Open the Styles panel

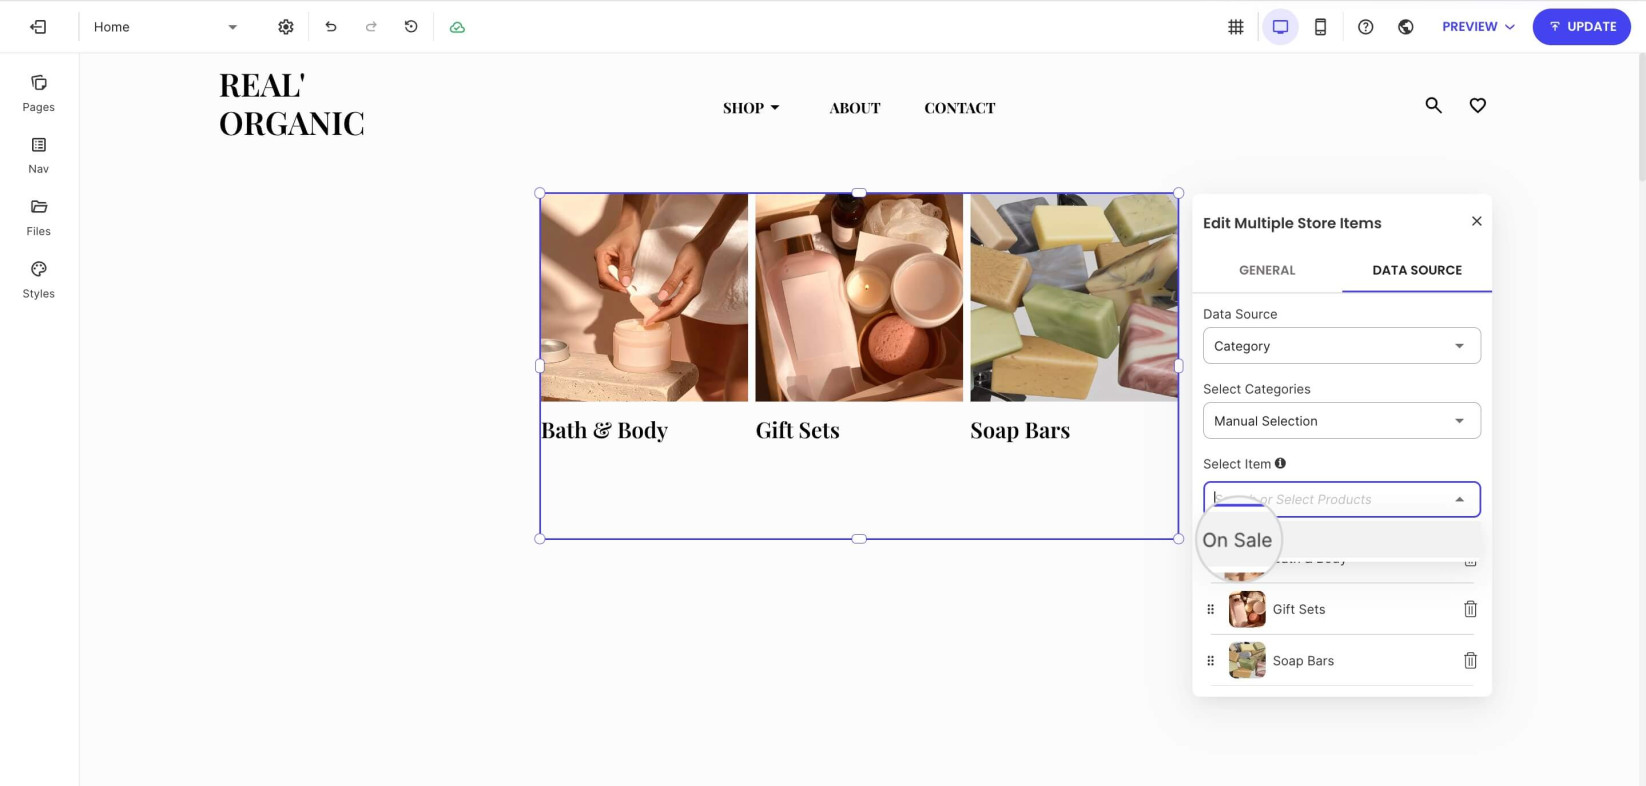click(x=39, y=280)
